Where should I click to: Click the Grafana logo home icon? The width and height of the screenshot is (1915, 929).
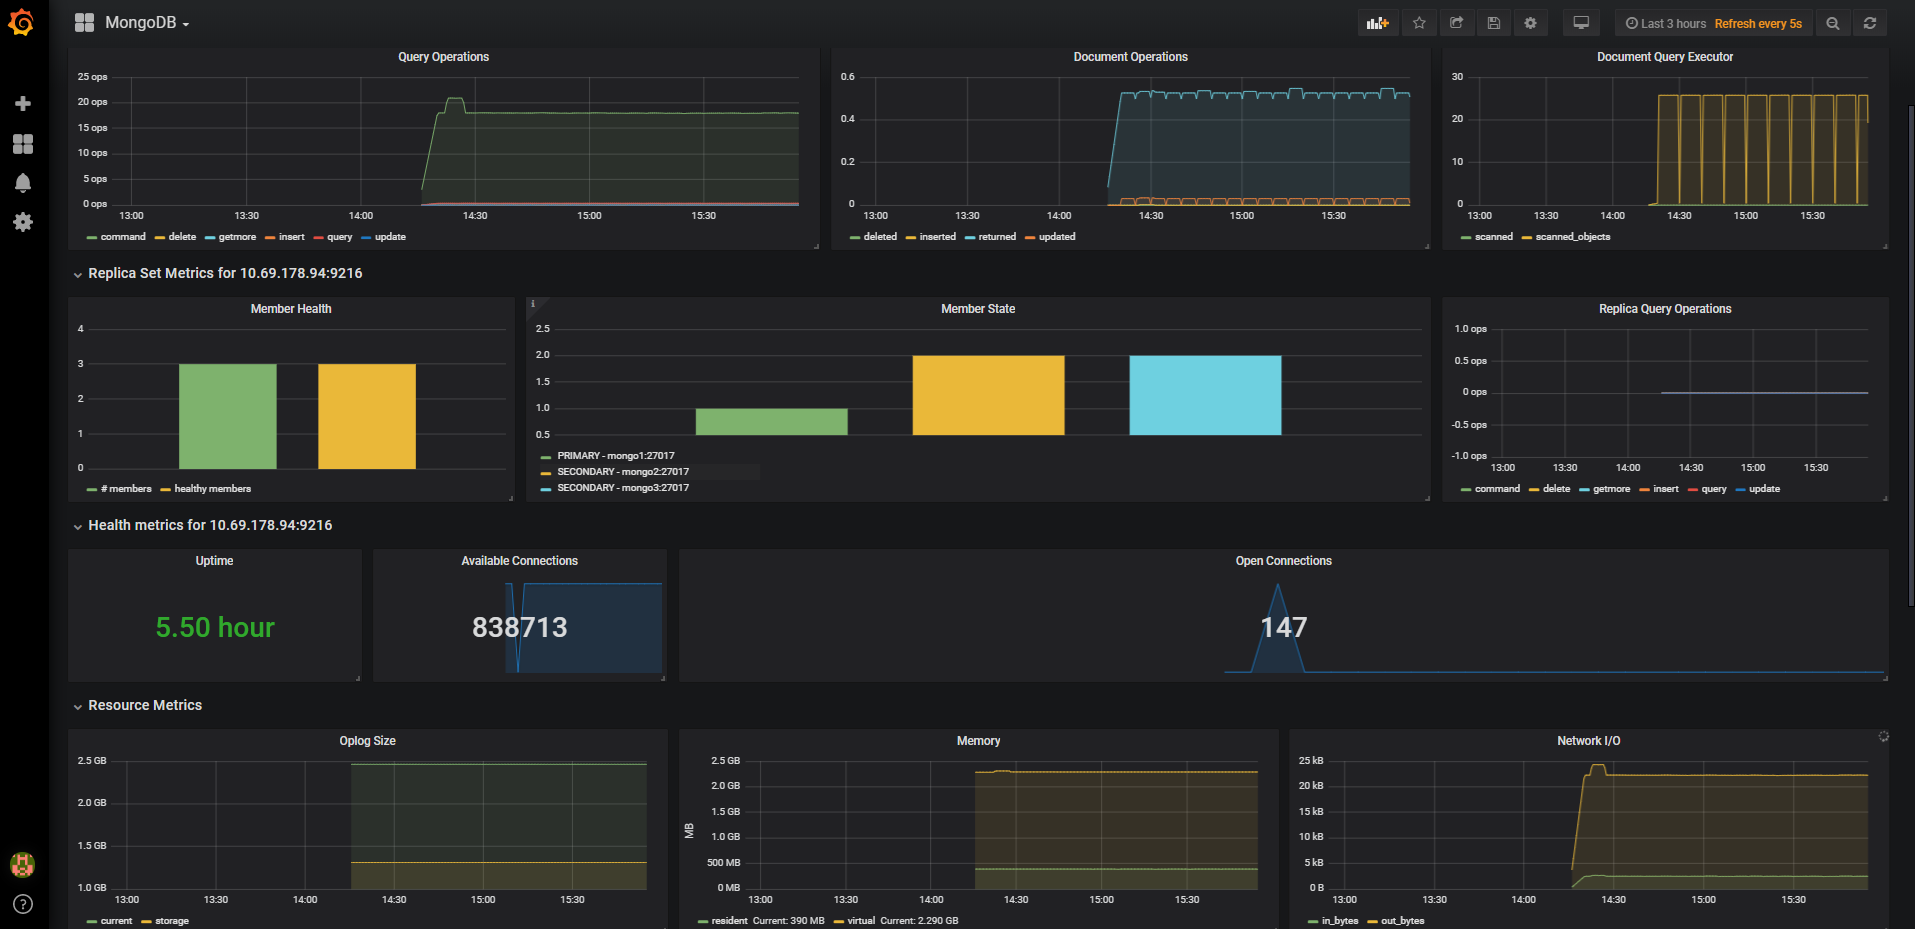pos(21,22)
